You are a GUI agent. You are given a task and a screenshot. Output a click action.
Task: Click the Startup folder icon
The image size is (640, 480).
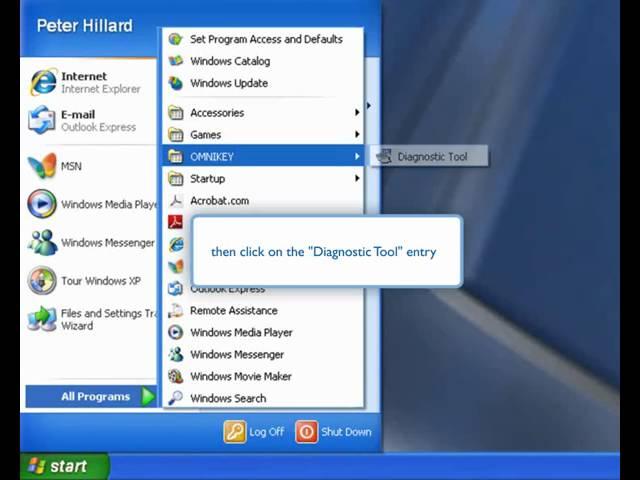click(x=176, y=179)
